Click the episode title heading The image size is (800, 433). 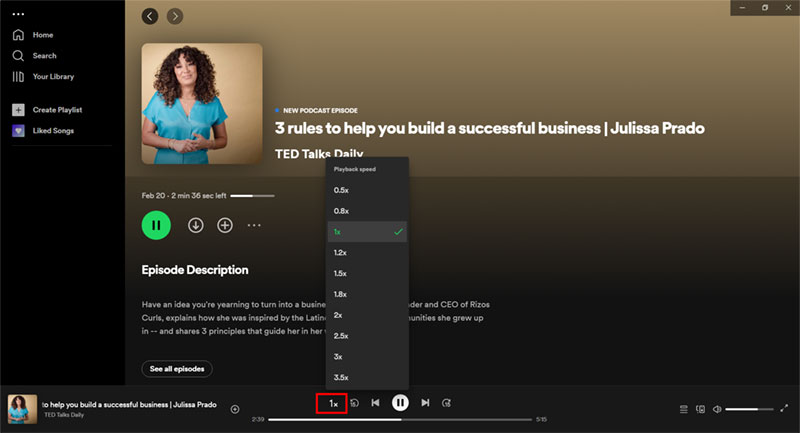pos(489,128)
